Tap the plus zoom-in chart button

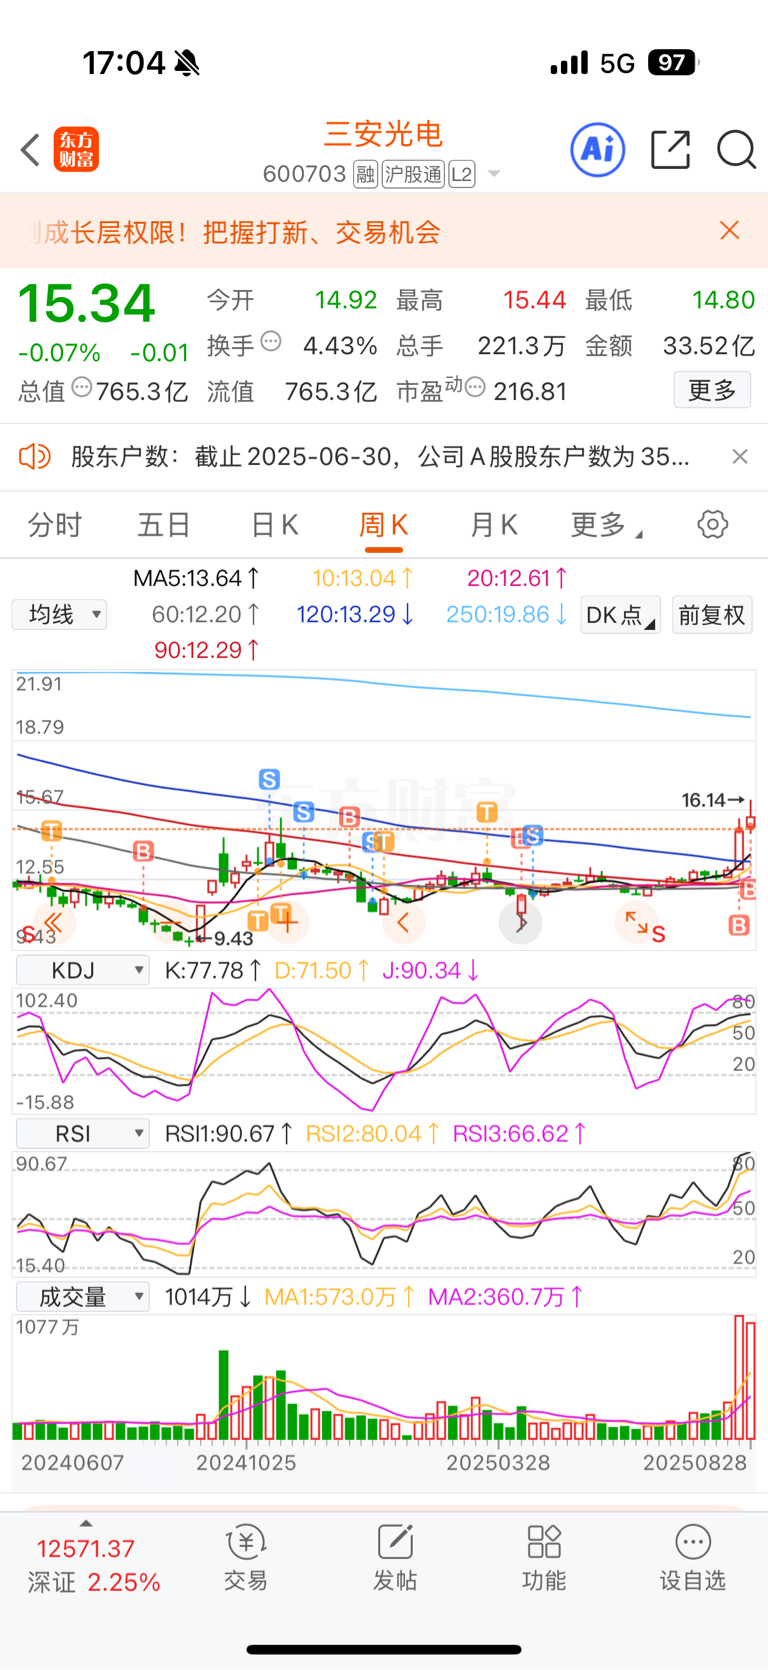(x=288, y=922)
